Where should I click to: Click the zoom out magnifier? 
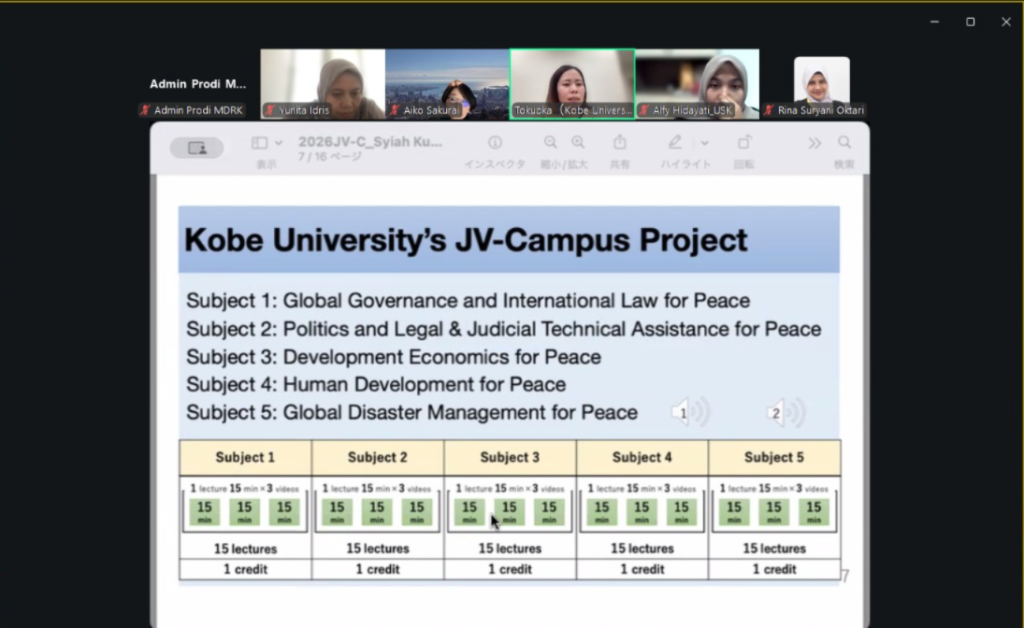551,142
